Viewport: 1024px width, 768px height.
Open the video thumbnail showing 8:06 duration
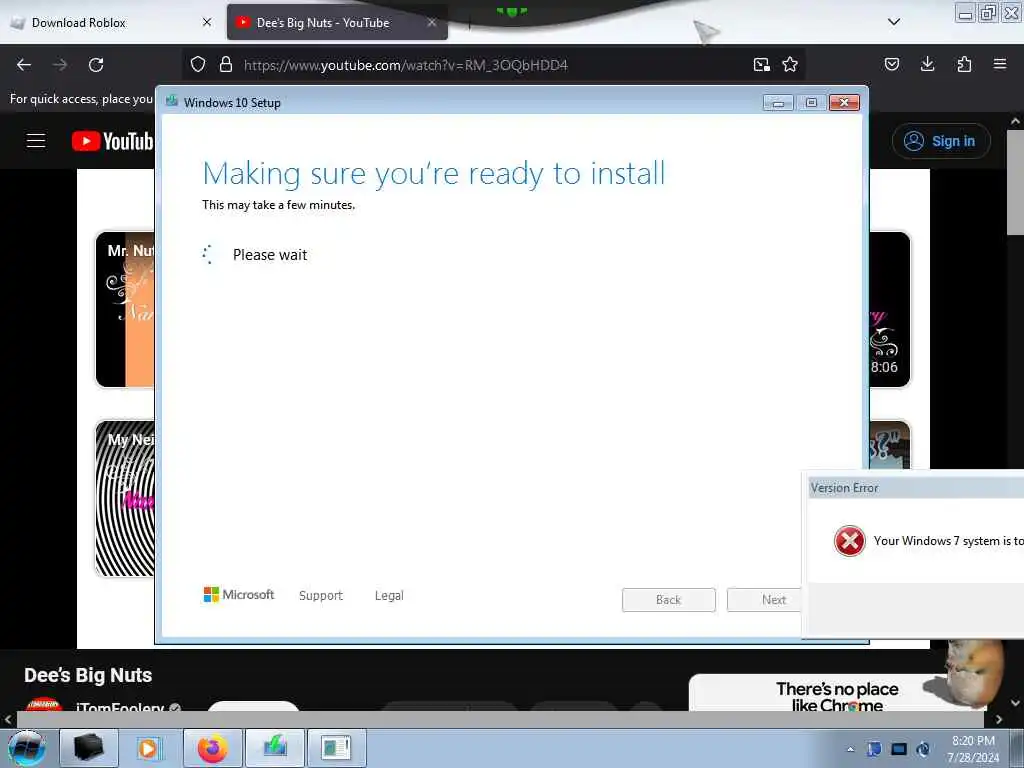click(x=889, y=309)
